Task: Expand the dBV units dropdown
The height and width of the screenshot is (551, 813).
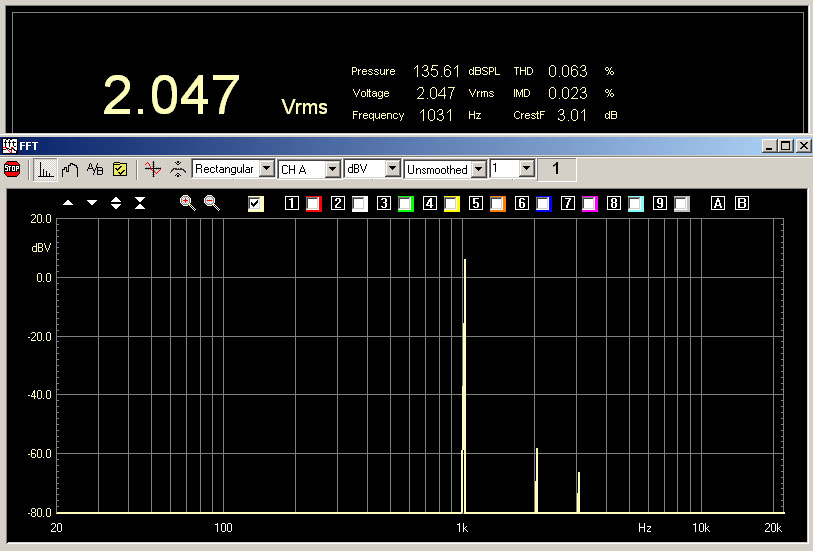Action: coord(392,169)
